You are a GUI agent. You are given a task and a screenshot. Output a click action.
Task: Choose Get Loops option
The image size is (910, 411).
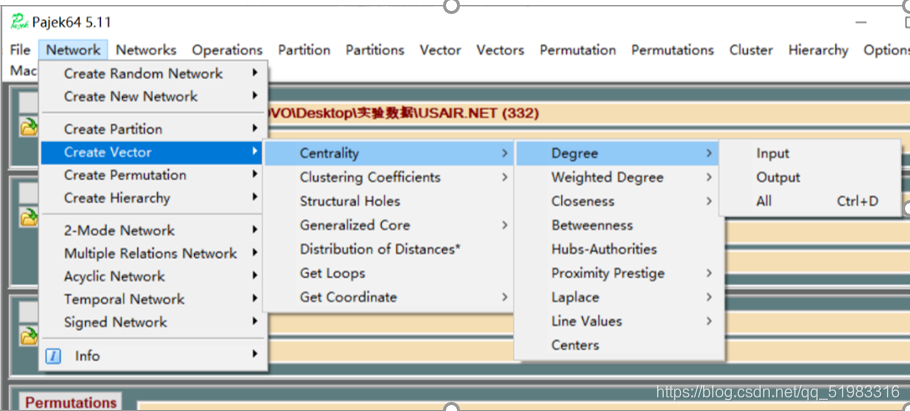[389, 273]
